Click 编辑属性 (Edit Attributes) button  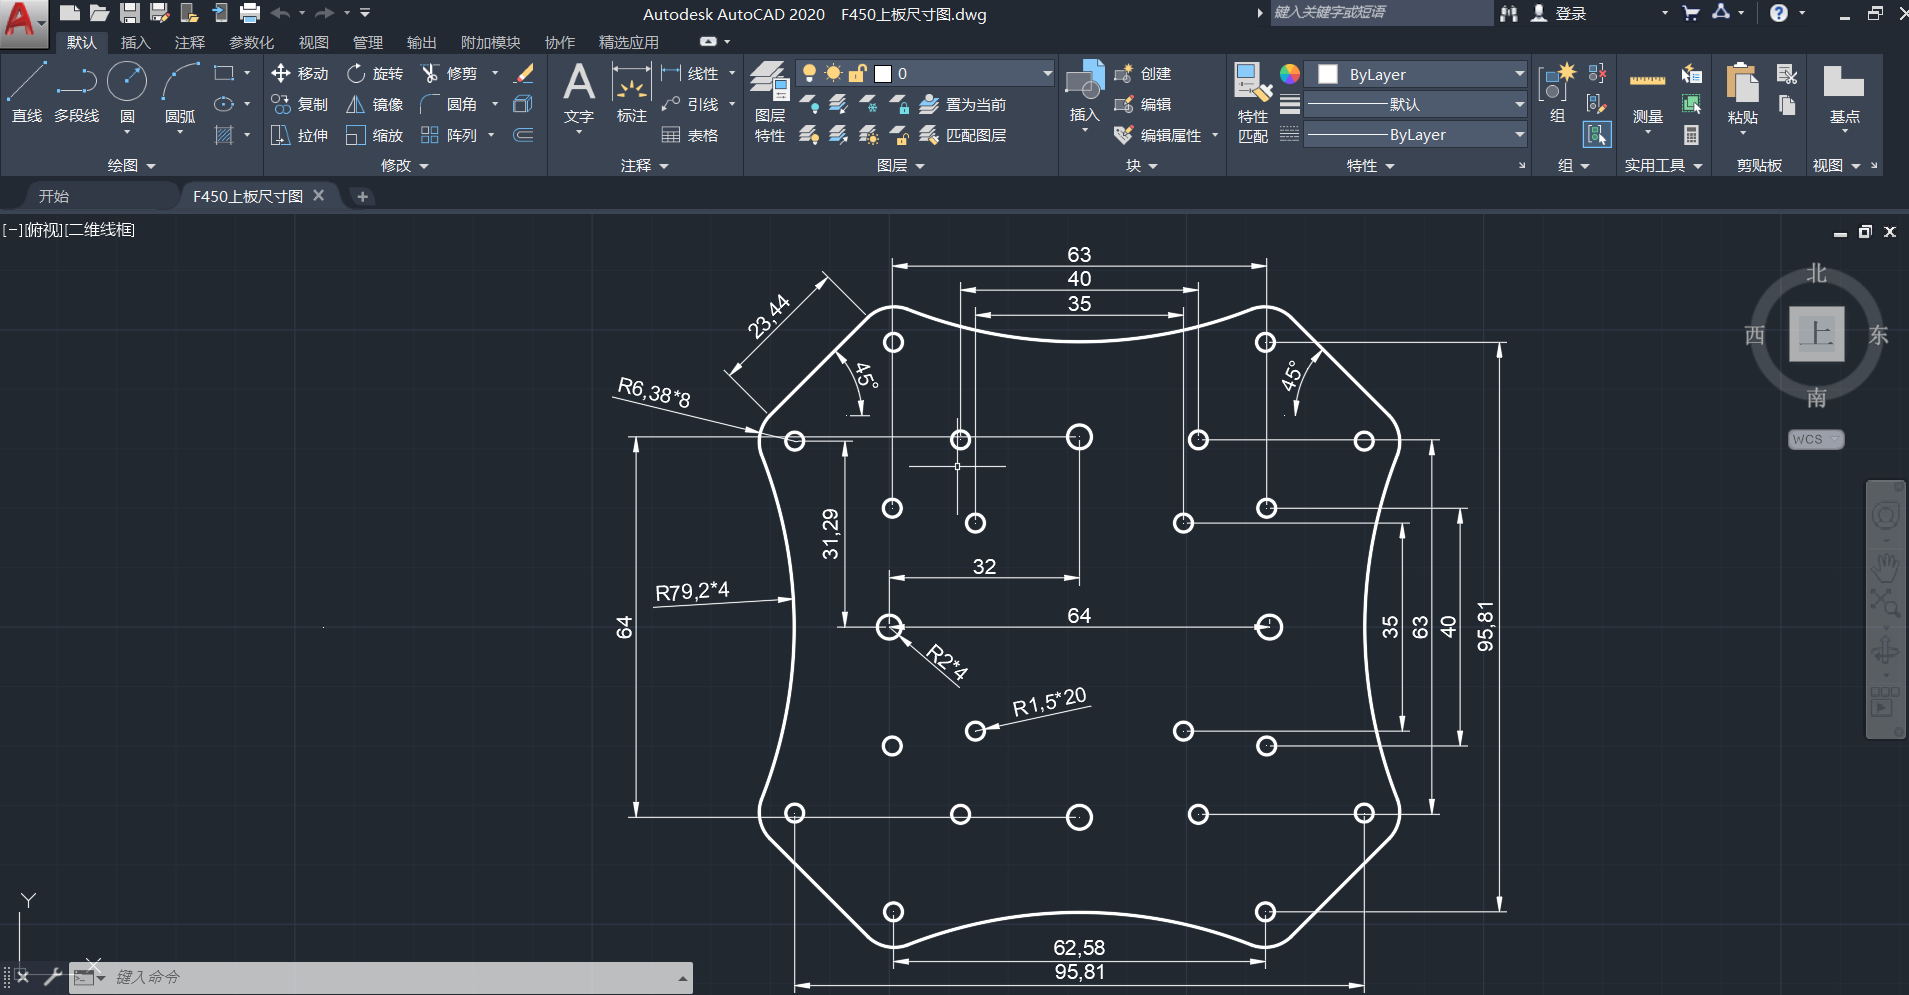pyautogui.click(x=1158, y=135)
